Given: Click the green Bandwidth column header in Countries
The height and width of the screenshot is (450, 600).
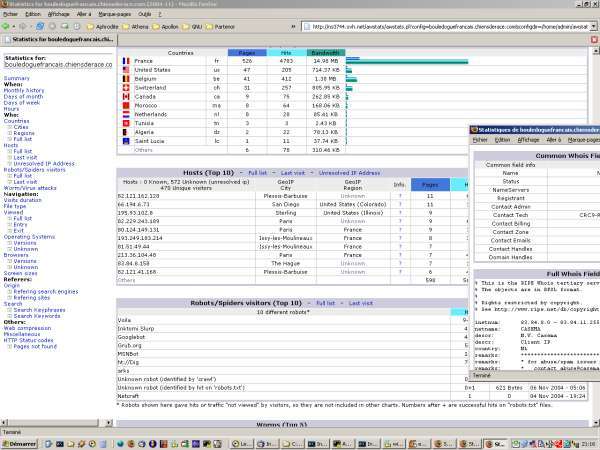Looking at the screenshot, I should tap(326, 53).
